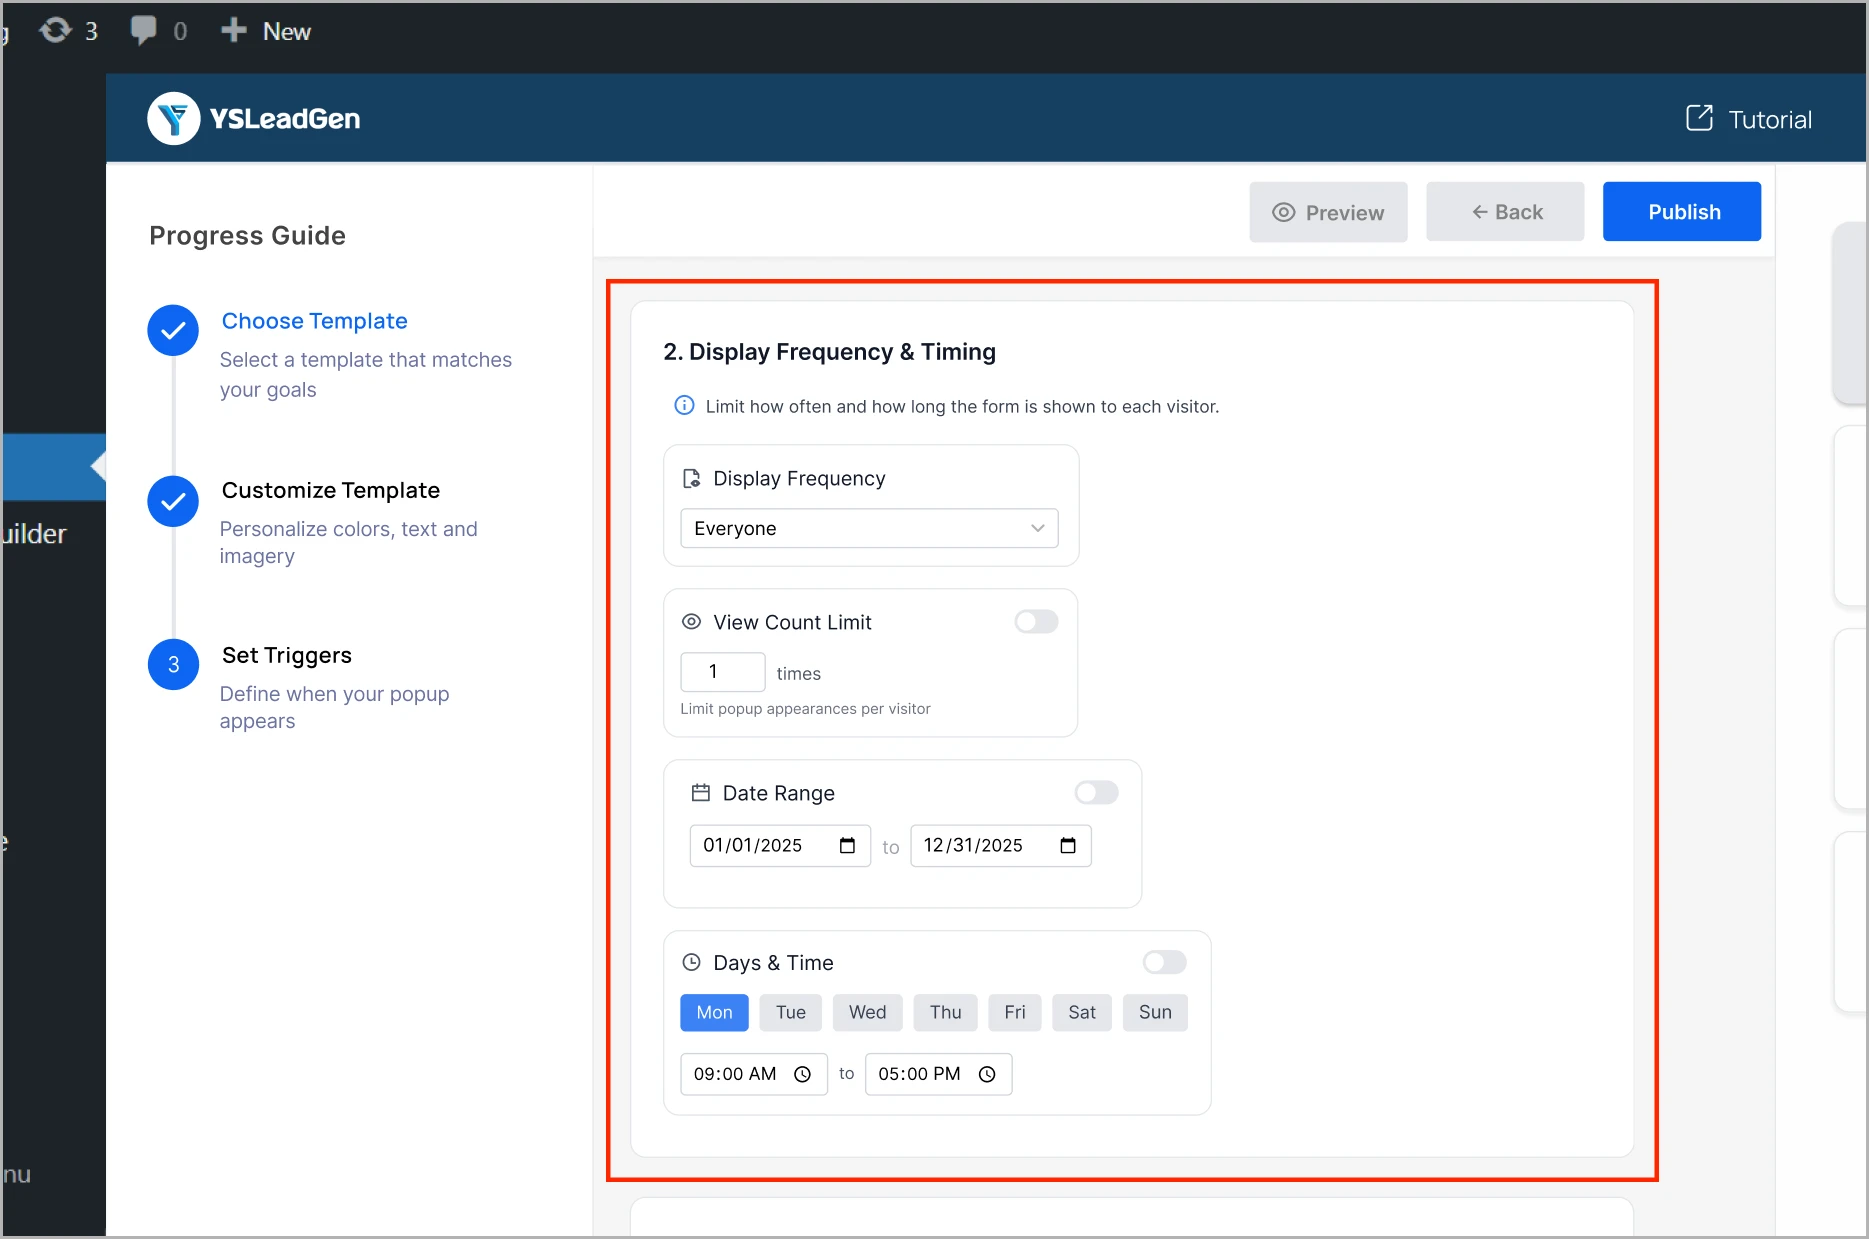Deselect the Mon day chip
The image size is (1869, 1239).
tap(714, 1012)
